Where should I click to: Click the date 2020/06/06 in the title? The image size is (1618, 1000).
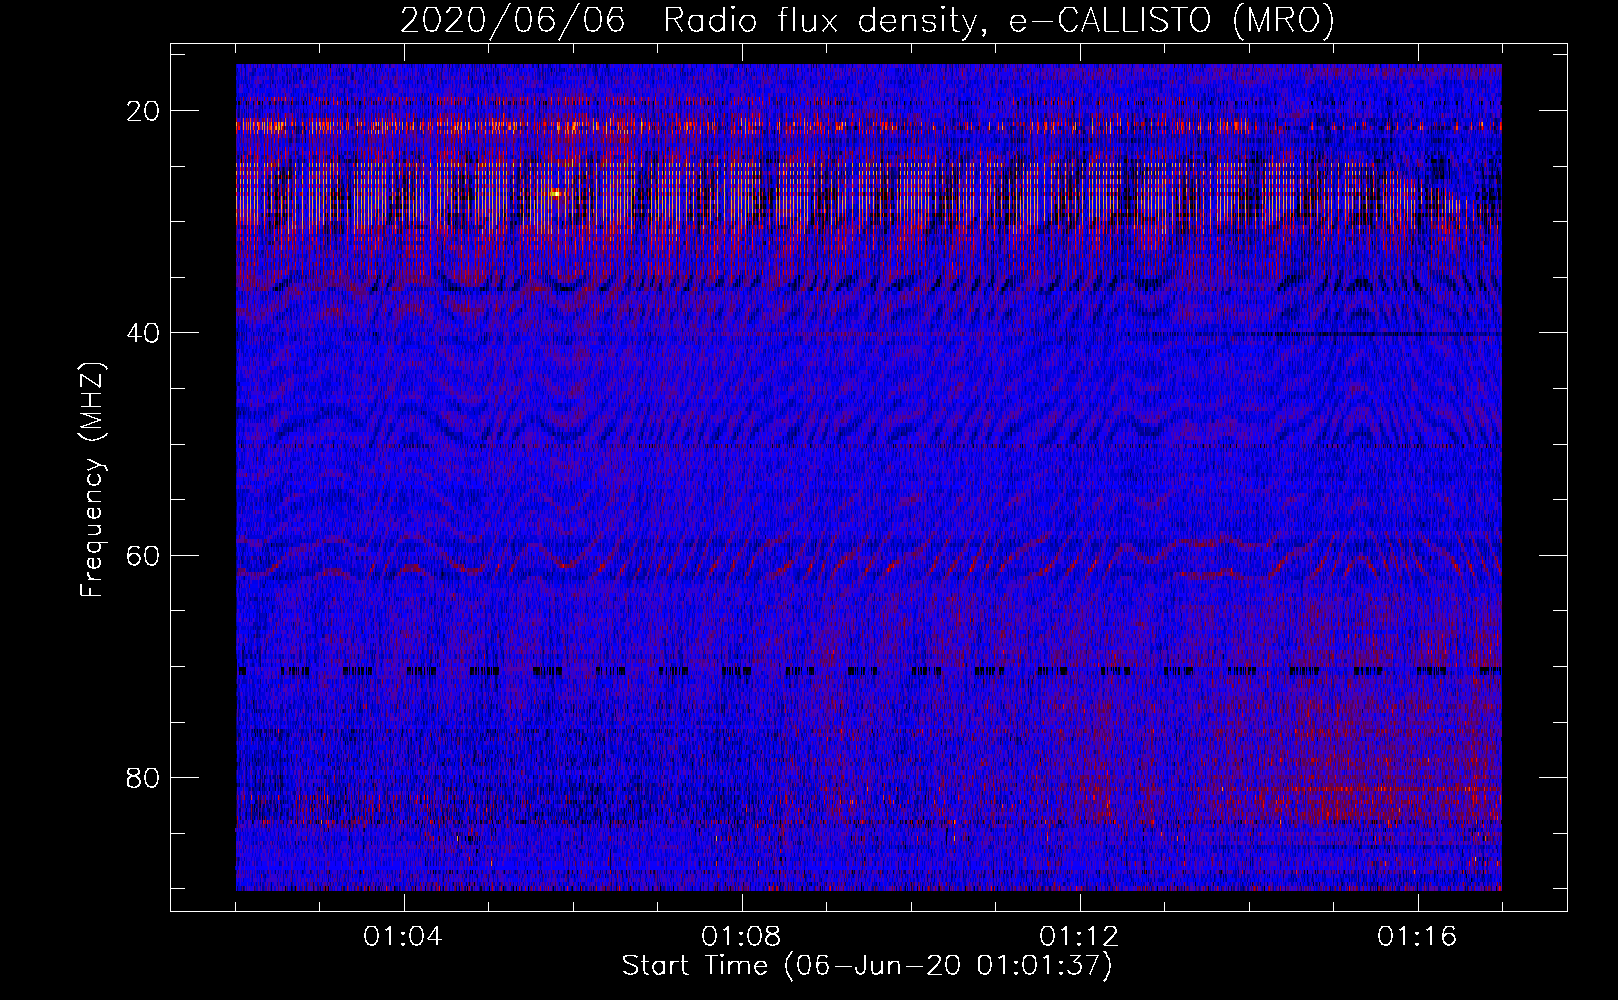[x=513, y=20]
